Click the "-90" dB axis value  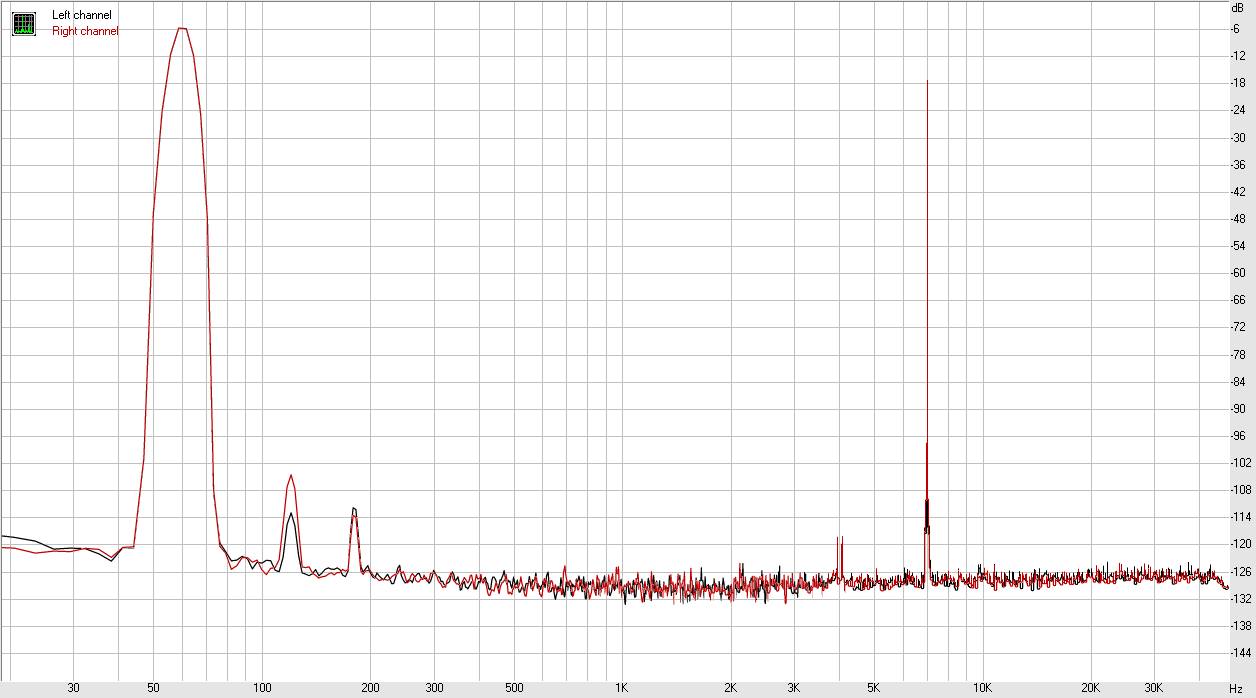point(1238,409)
